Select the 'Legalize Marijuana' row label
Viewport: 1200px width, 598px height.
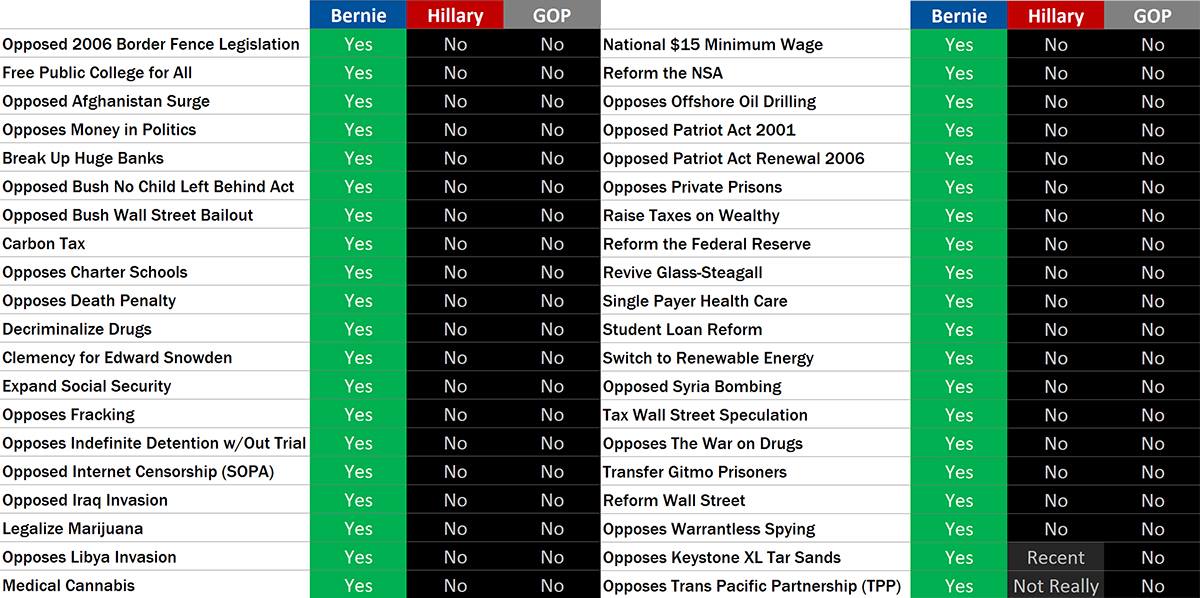(x=73, y=529)
